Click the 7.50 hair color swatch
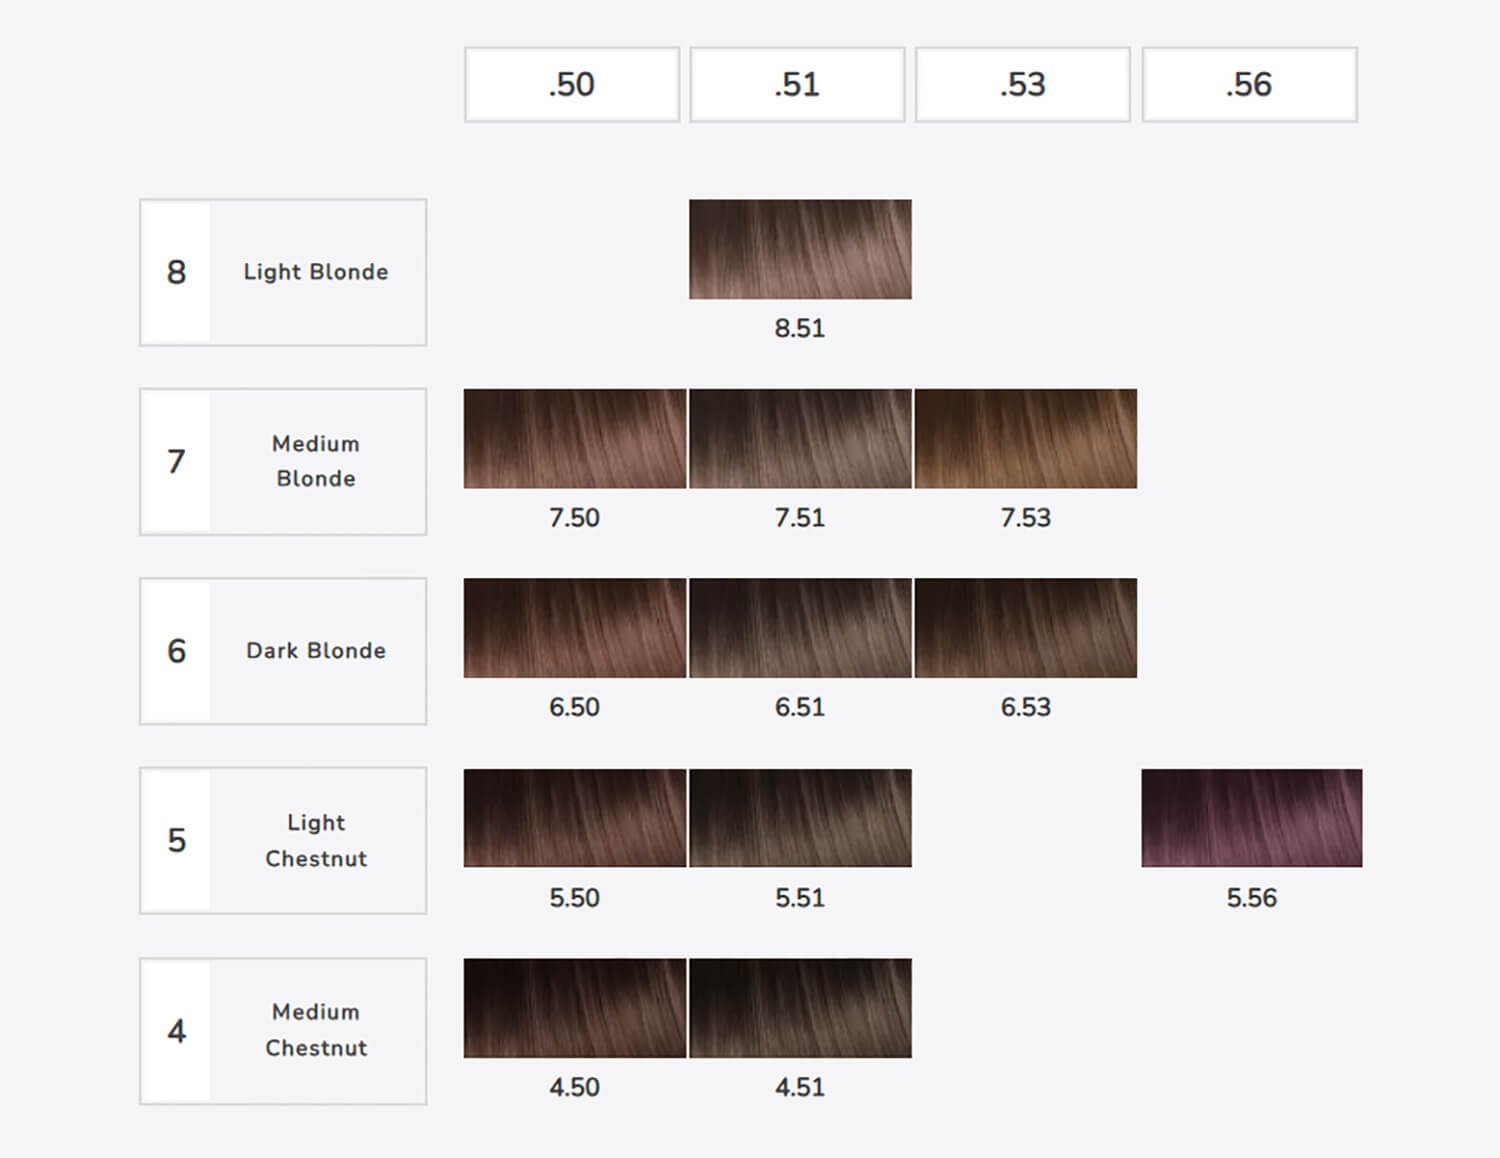 coord(574,439)
